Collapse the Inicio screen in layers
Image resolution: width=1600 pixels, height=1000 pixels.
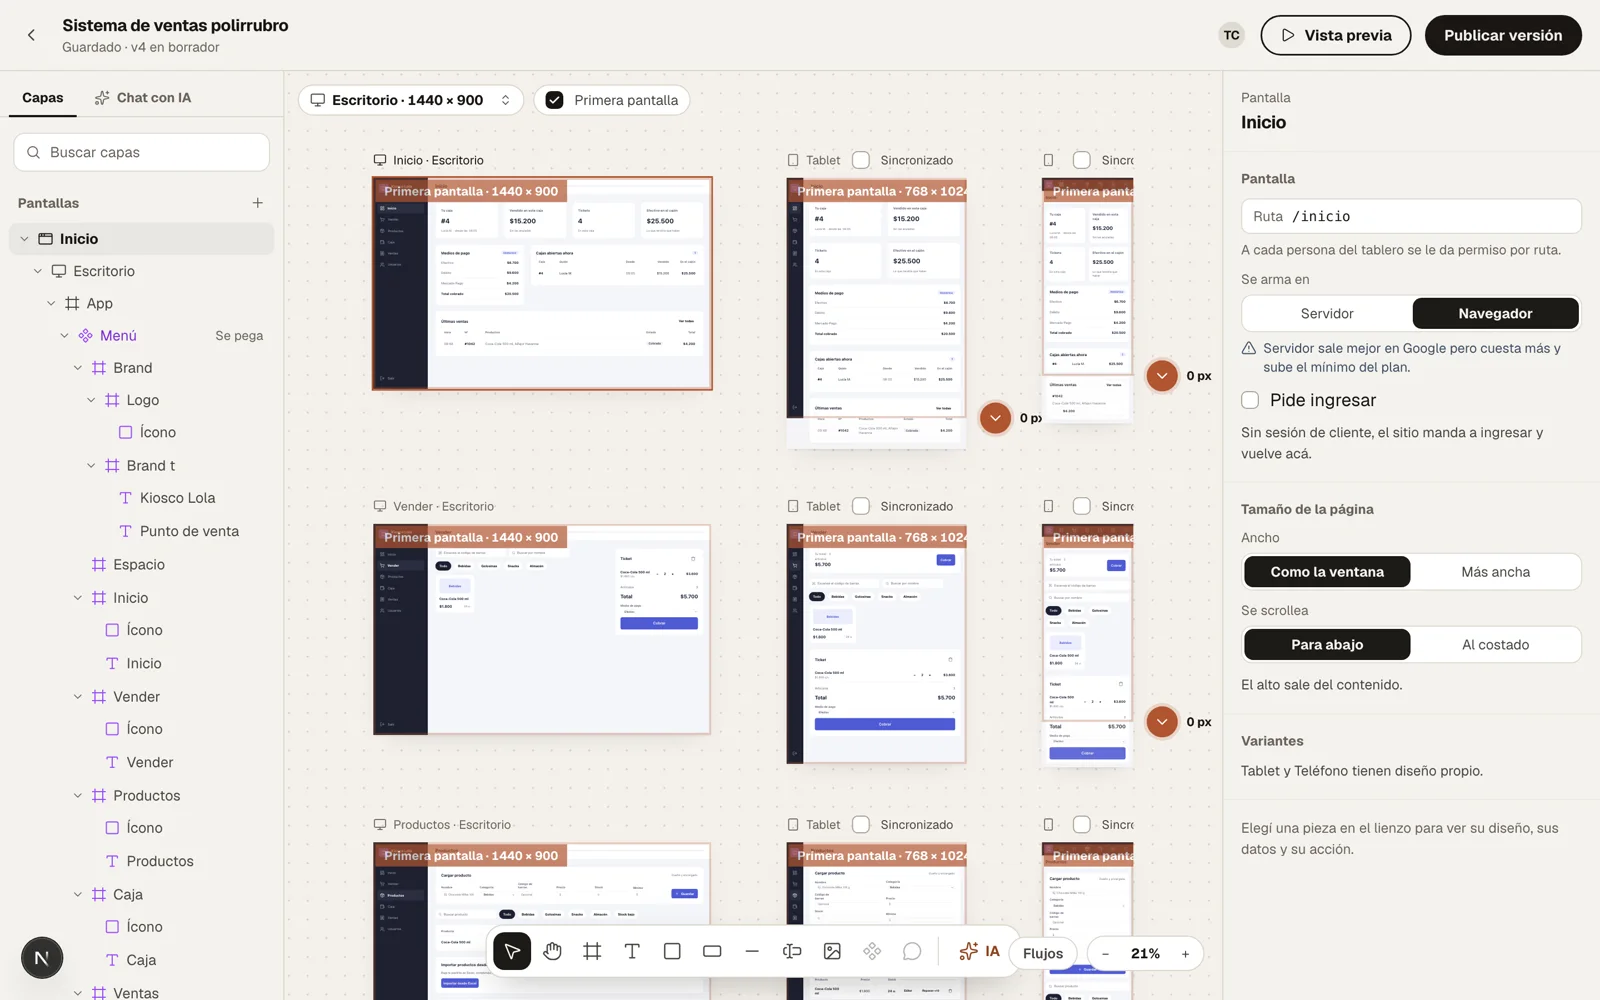24,239
